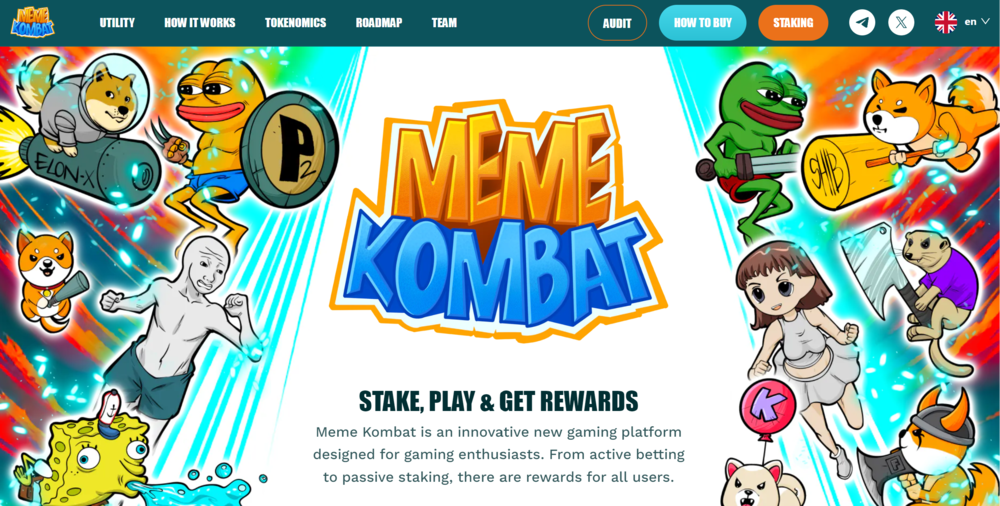The width and height of the screenshot is (1000, 506).
Task: Go to How It Works section
Action: point(200,23)
